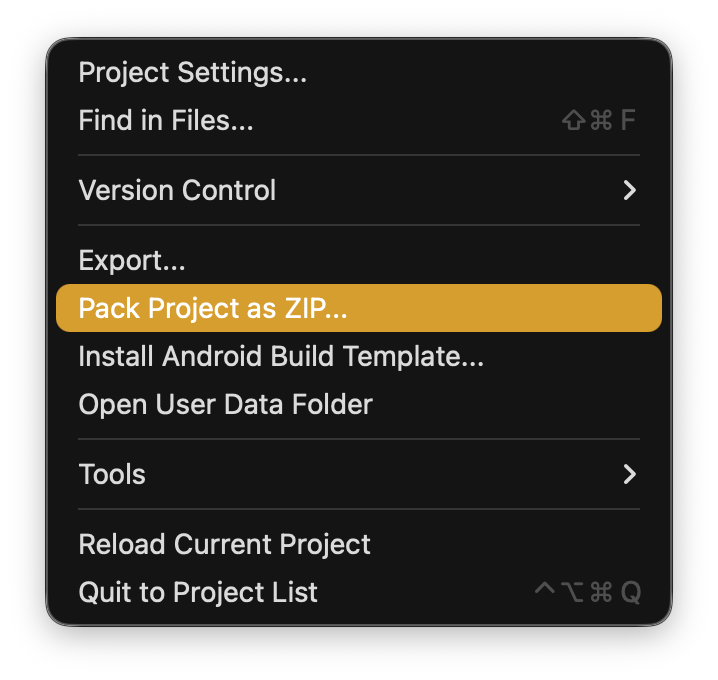Expand the chevron arrow beside Tools
Image resolution: width=718 pixels, height=680 pixels.
629,474
